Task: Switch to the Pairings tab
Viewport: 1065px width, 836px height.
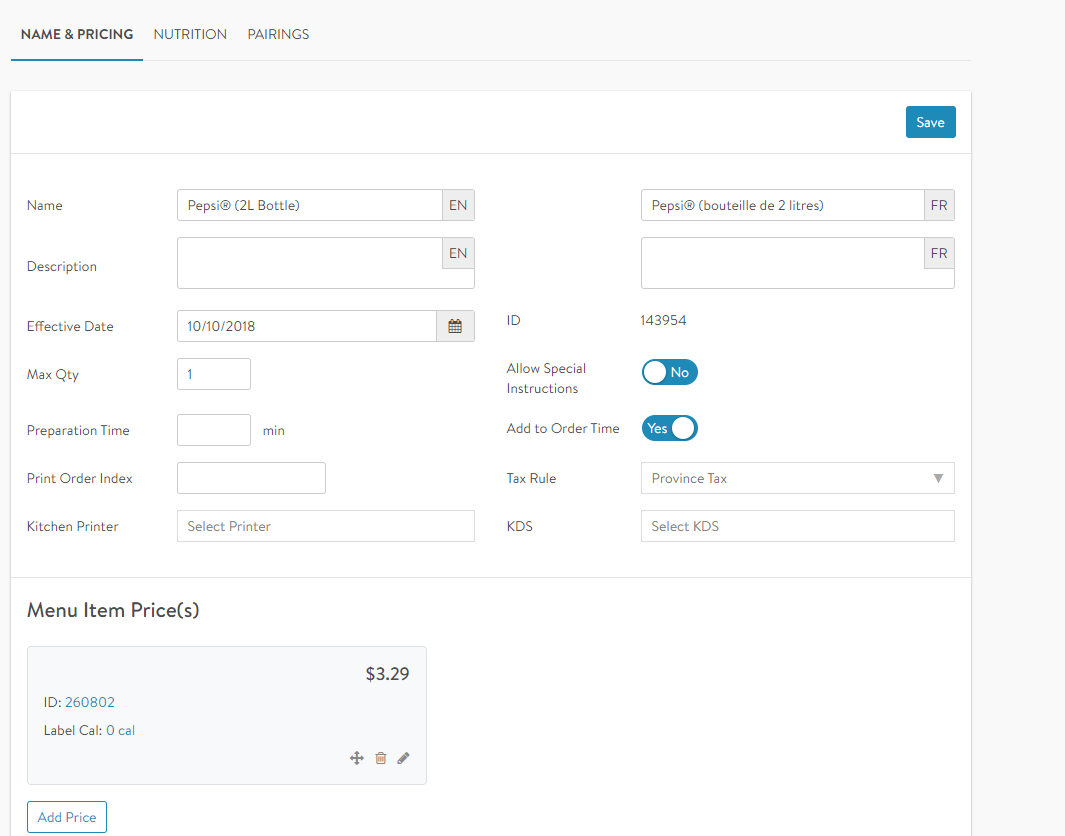Action: tap(278, 34)
